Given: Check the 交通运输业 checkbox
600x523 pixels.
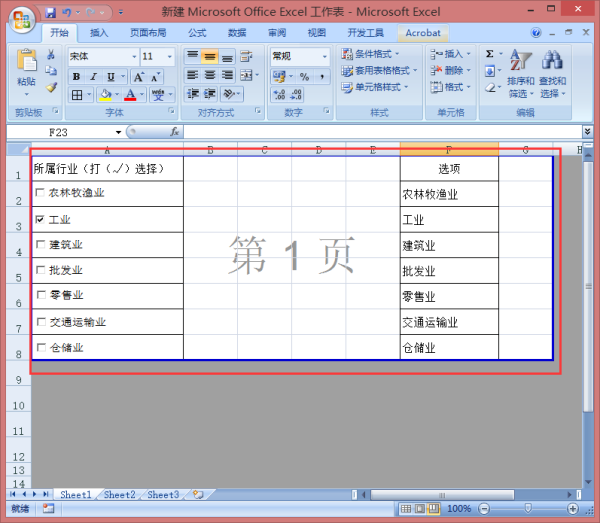Looking at the screenshot, I should pyautogui.click(x=41, y=322).
